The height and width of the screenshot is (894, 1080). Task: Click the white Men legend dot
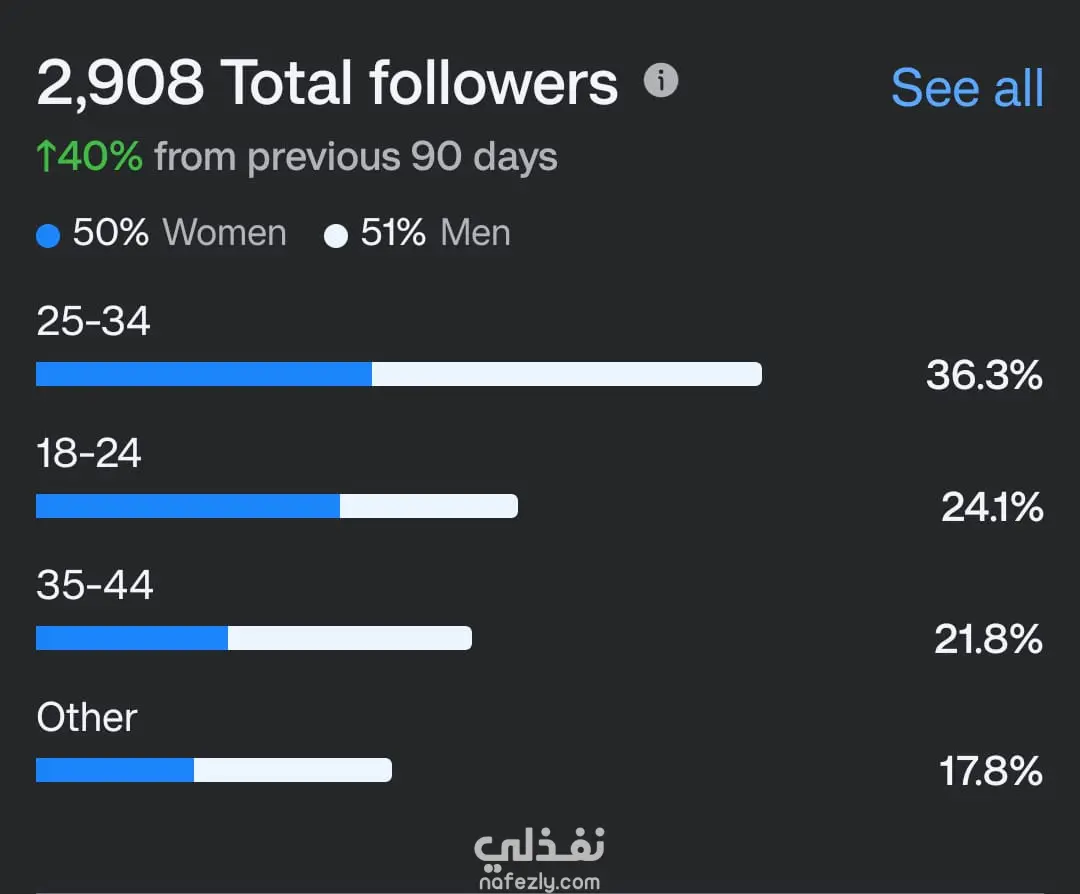point(336,236)
